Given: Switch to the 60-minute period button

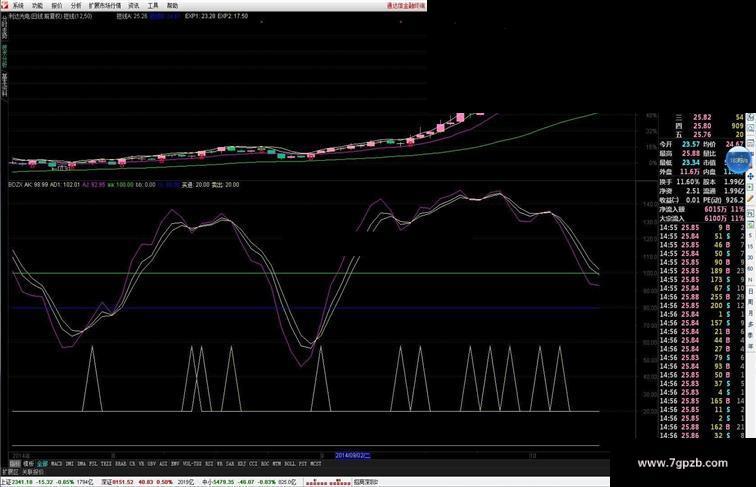Looking at the screenshot, I should click(x=750, y=268).
